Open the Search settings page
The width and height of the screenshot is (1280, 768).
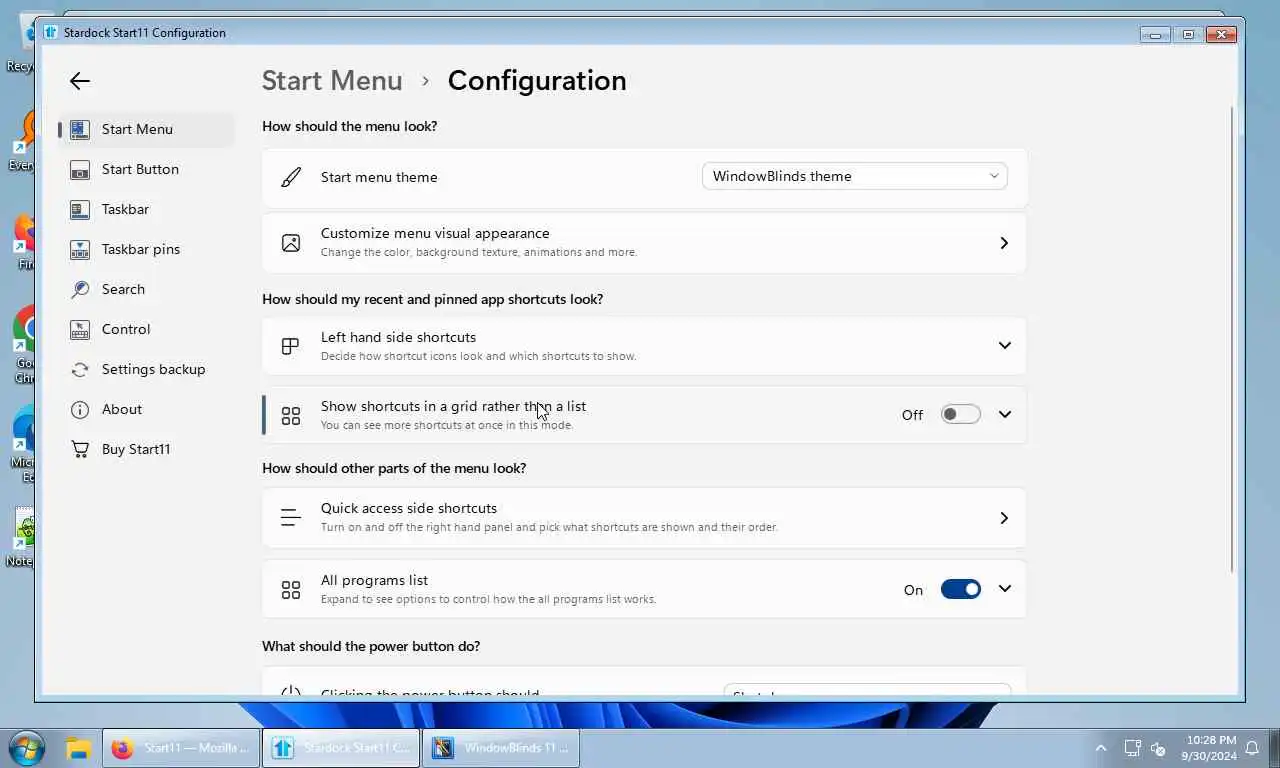click(x=147, y=289)
